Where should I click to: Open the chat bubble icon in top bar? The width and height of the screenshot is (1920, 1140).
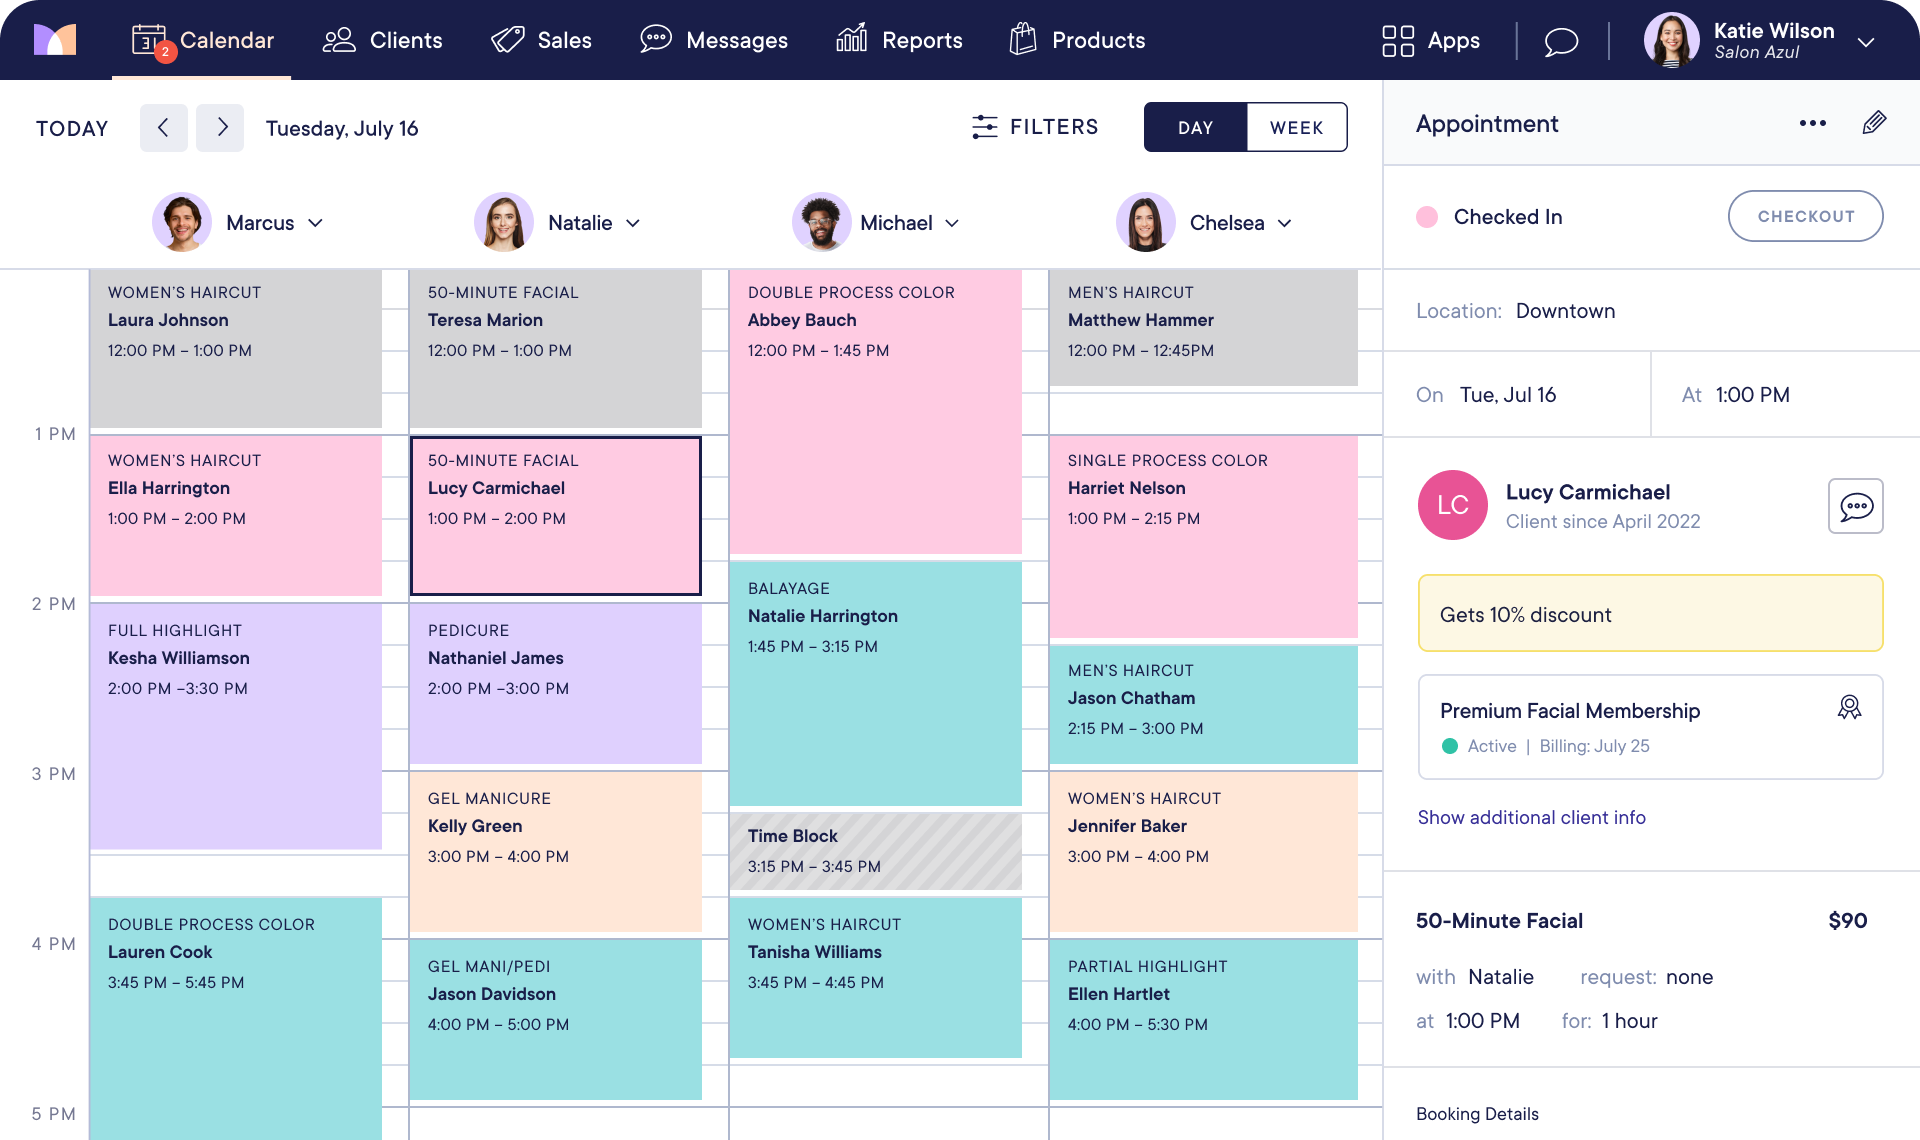point(1561,41)
